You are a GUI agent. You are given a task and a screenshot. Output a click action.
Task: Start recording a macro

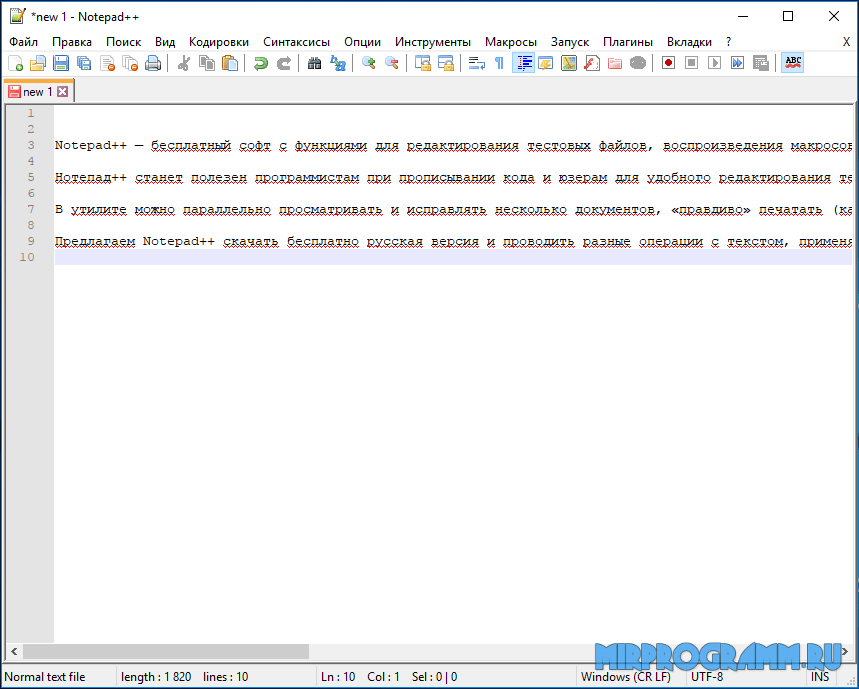(x=668, y=64)
